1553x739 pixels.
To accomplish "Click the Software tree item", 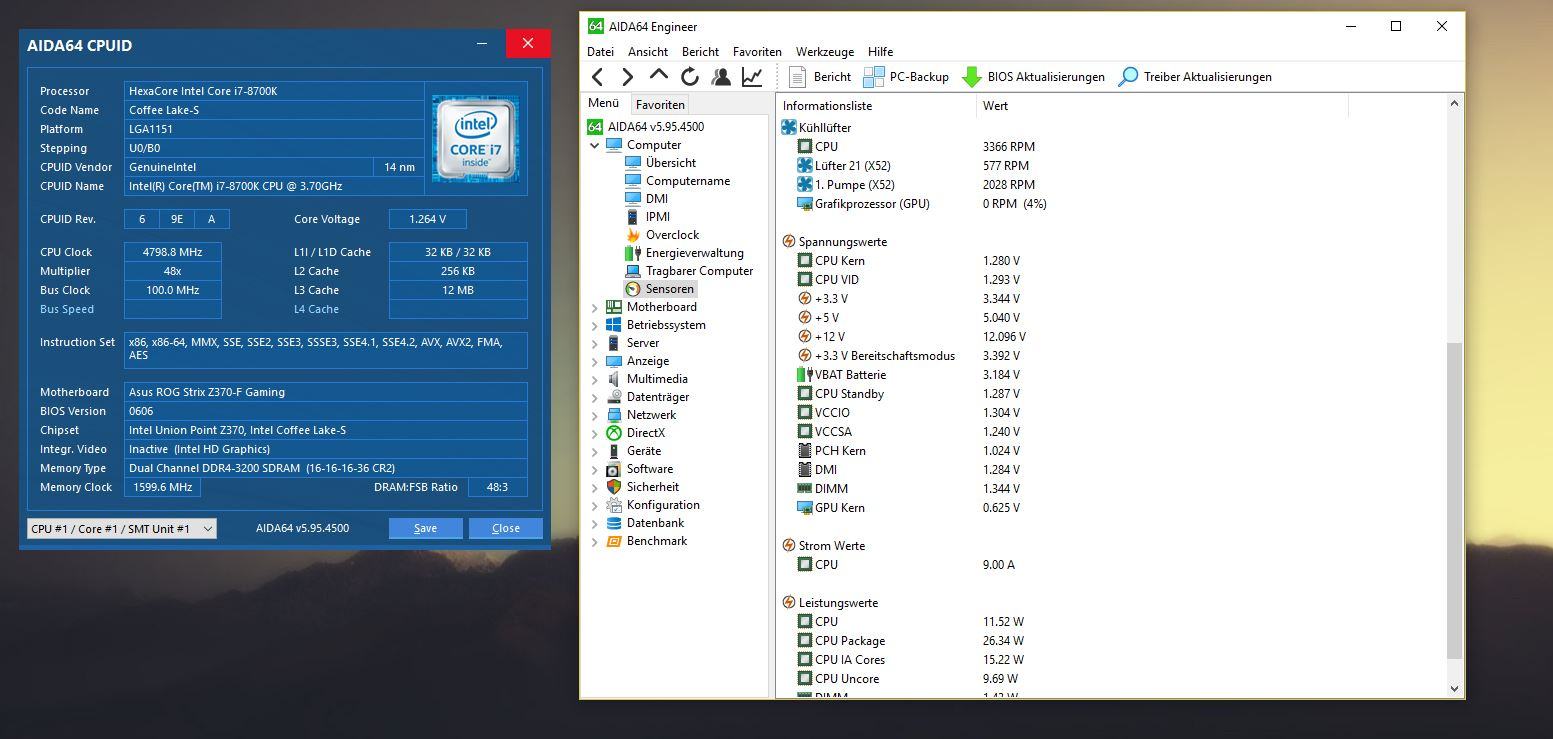I will (x=639, y=469).
